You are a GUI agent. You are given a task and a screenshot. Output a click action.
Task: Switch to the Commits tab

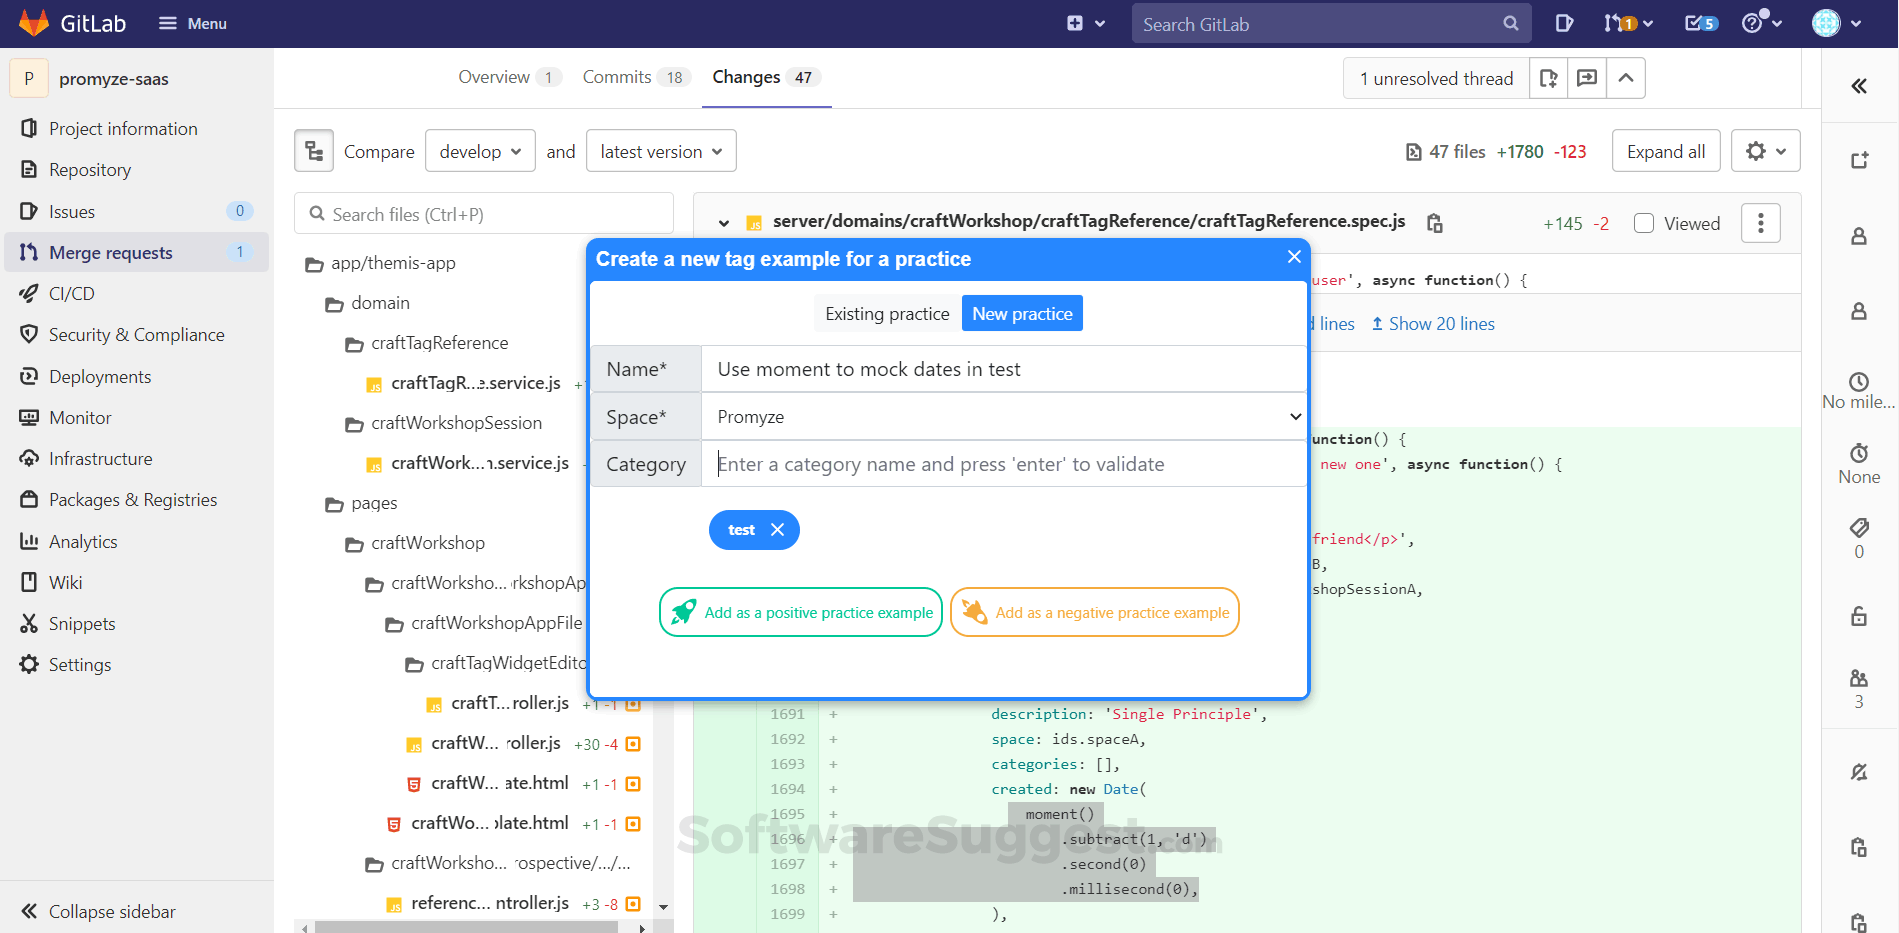pos(636,77)
